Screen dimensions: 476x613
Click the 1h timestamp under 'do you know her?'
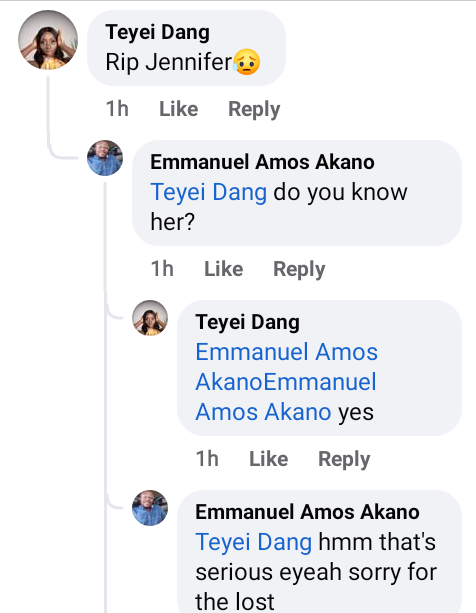[162, 269]
